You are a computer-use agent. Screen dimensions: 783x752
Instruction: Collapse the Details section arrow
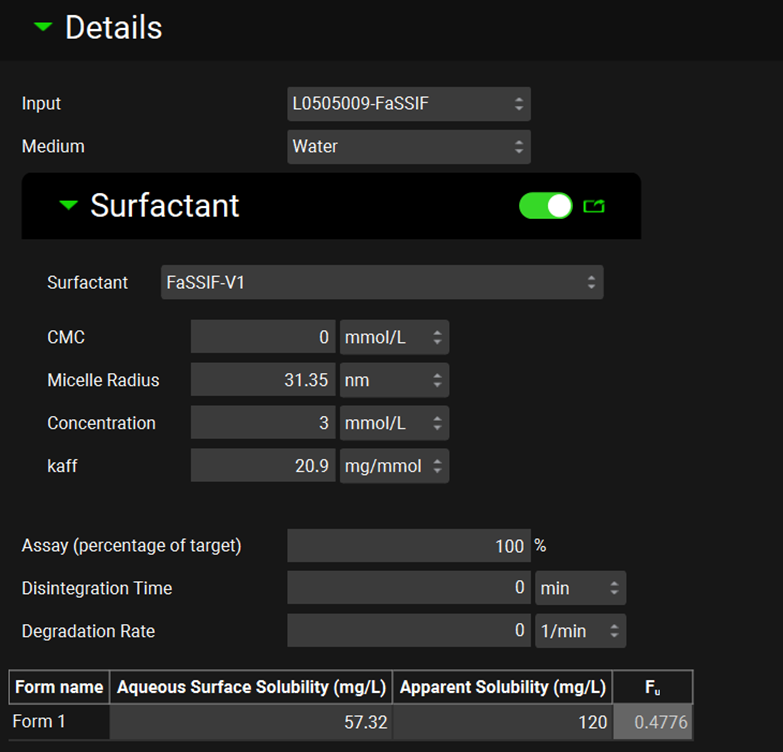pyautogui.click(x=42, y=28)
